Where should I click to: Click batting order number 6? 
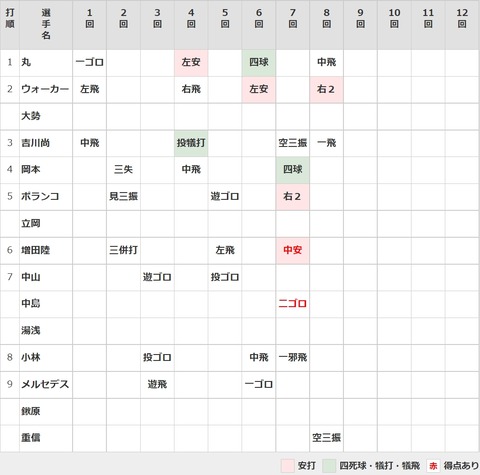tap(10, 250)
